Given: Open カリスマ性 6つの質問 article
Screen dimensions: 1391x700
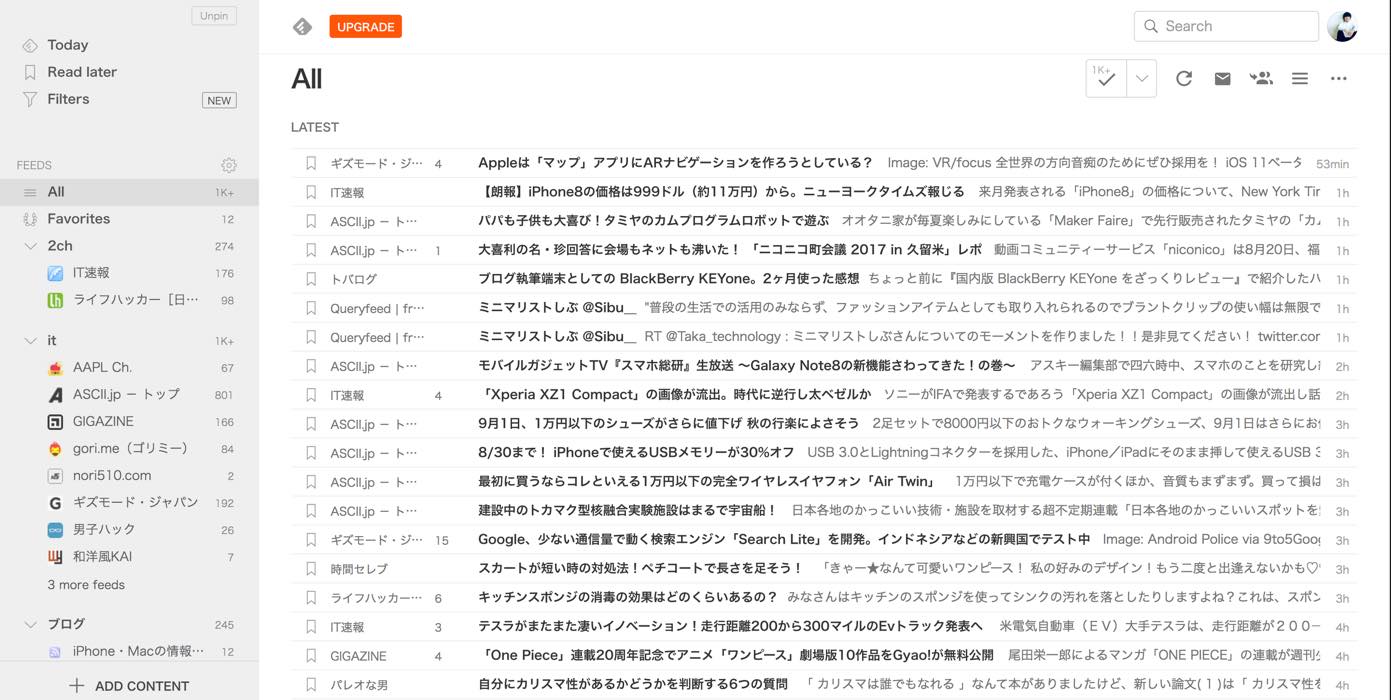Looking at the screenshot, I should (633, 685).
